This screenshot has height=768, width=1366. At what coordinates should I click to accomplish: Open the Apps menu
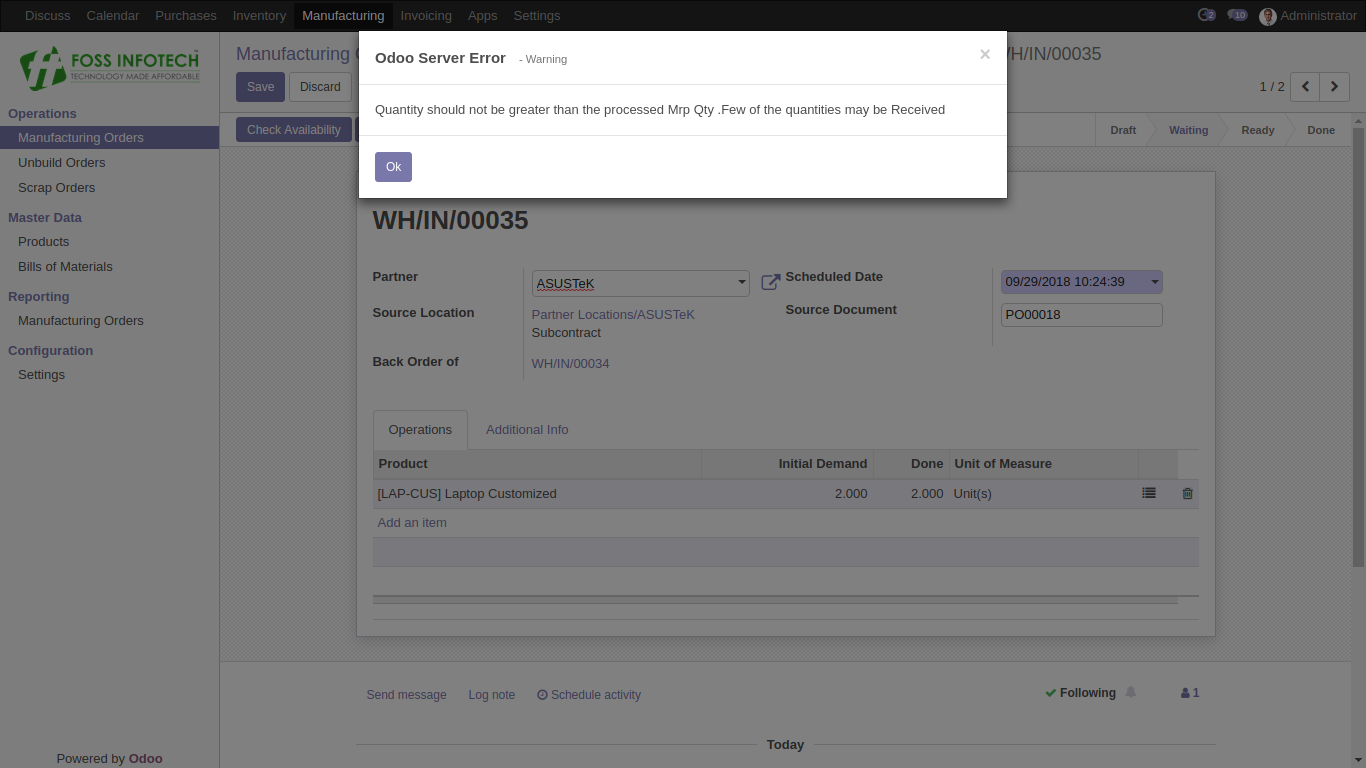tap(483, 16)
